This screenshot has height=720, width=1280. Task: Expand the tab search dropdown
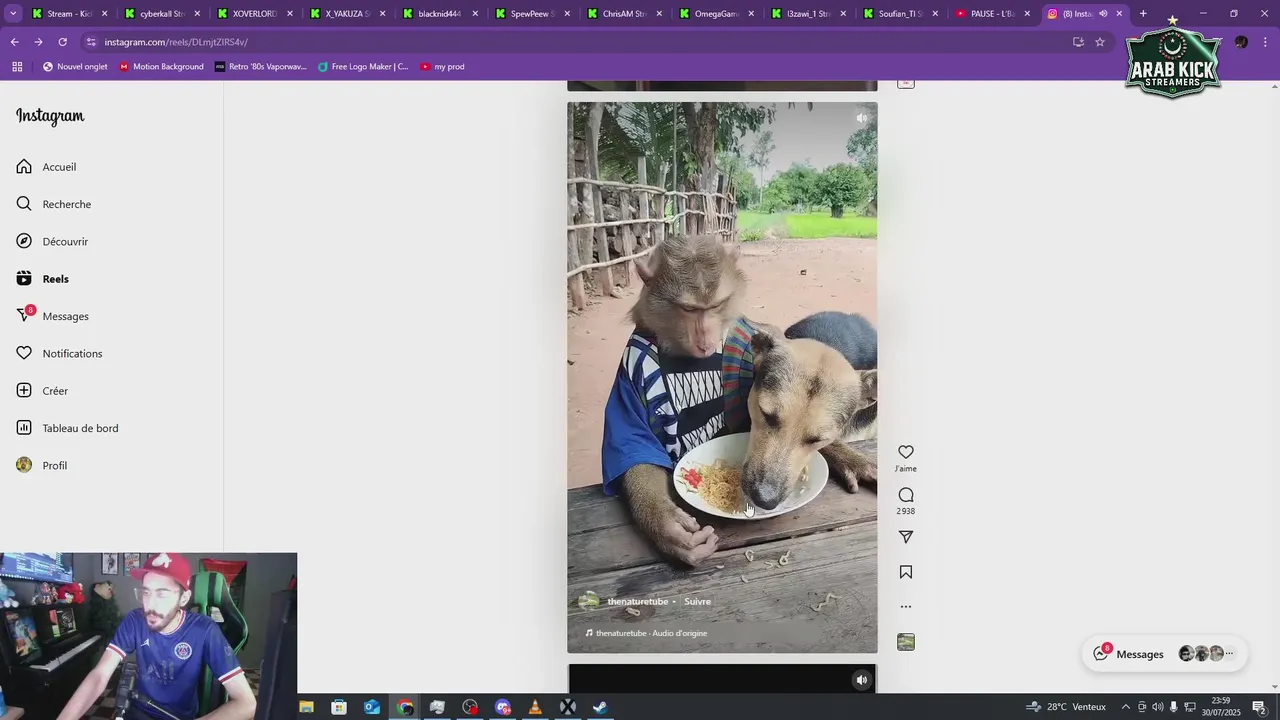click(x=13, y=14)
